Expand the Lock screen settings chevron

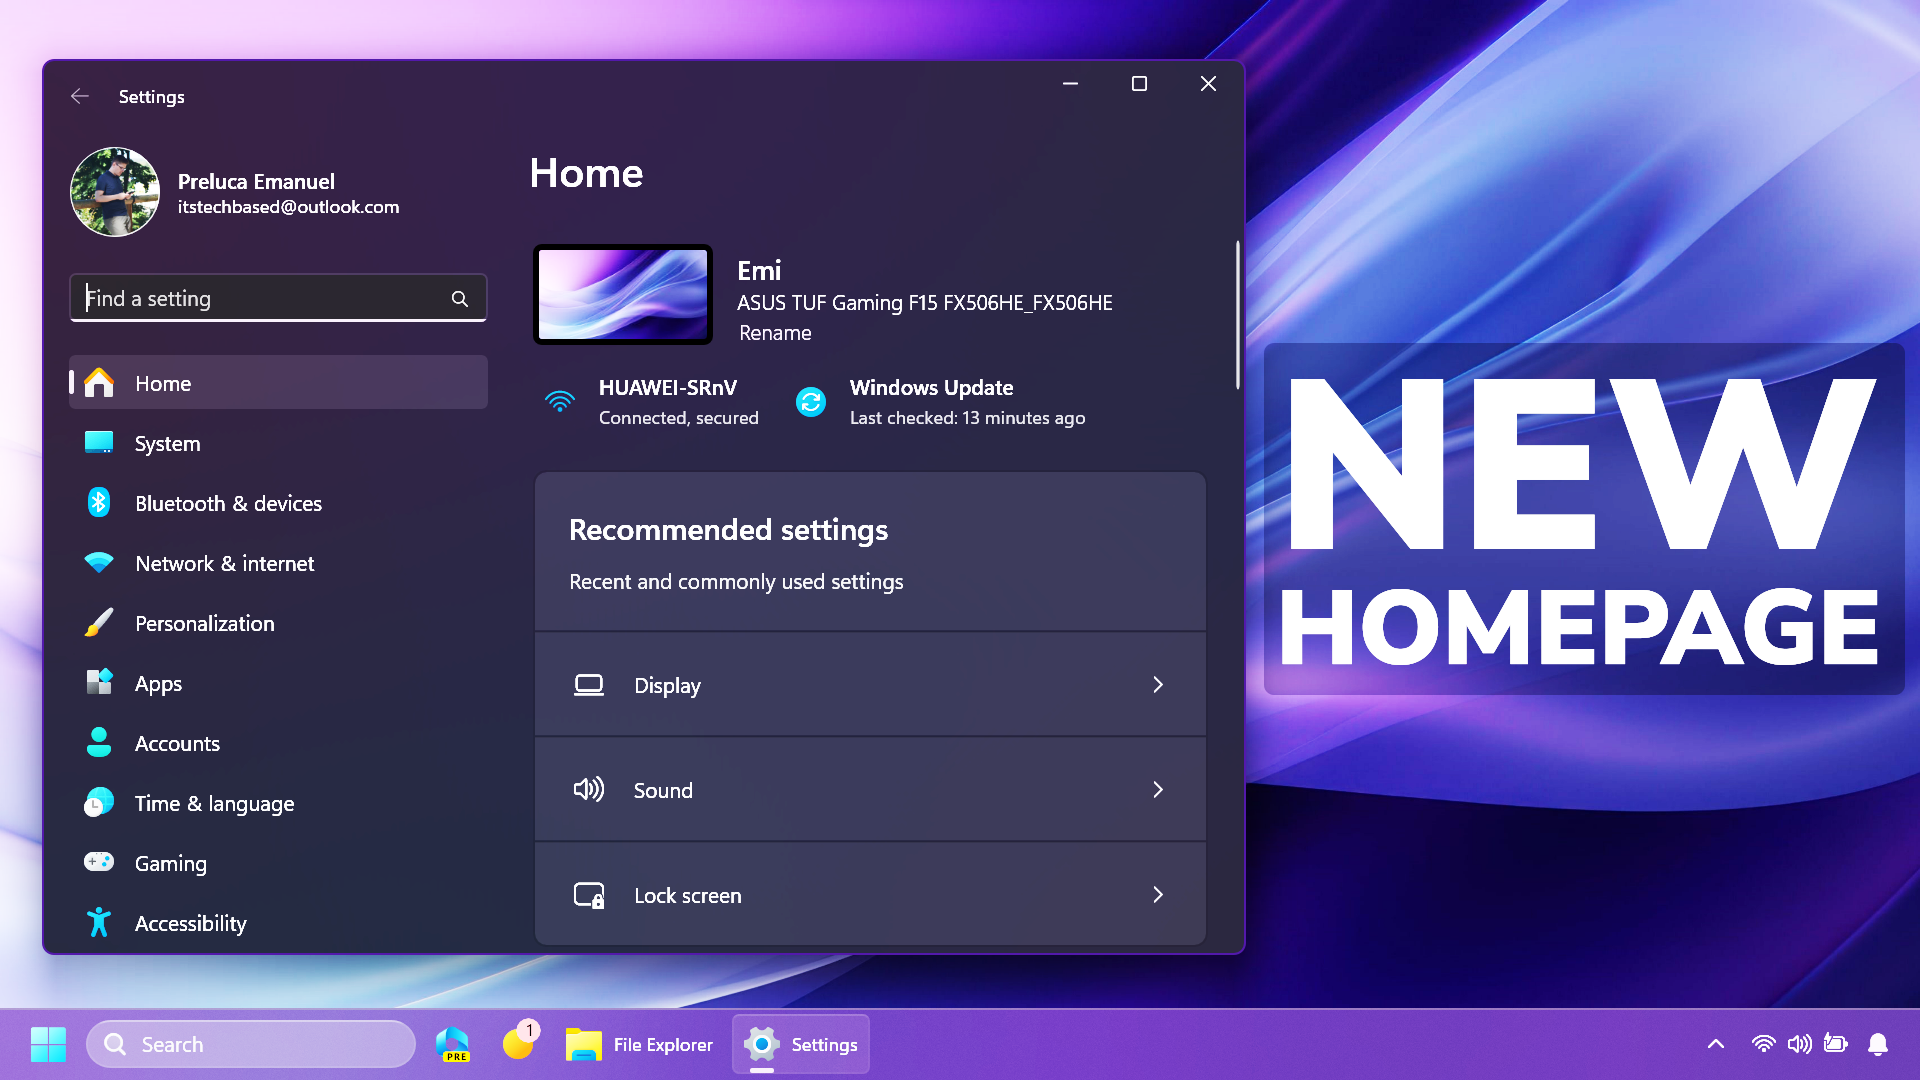coord(1158,894)
